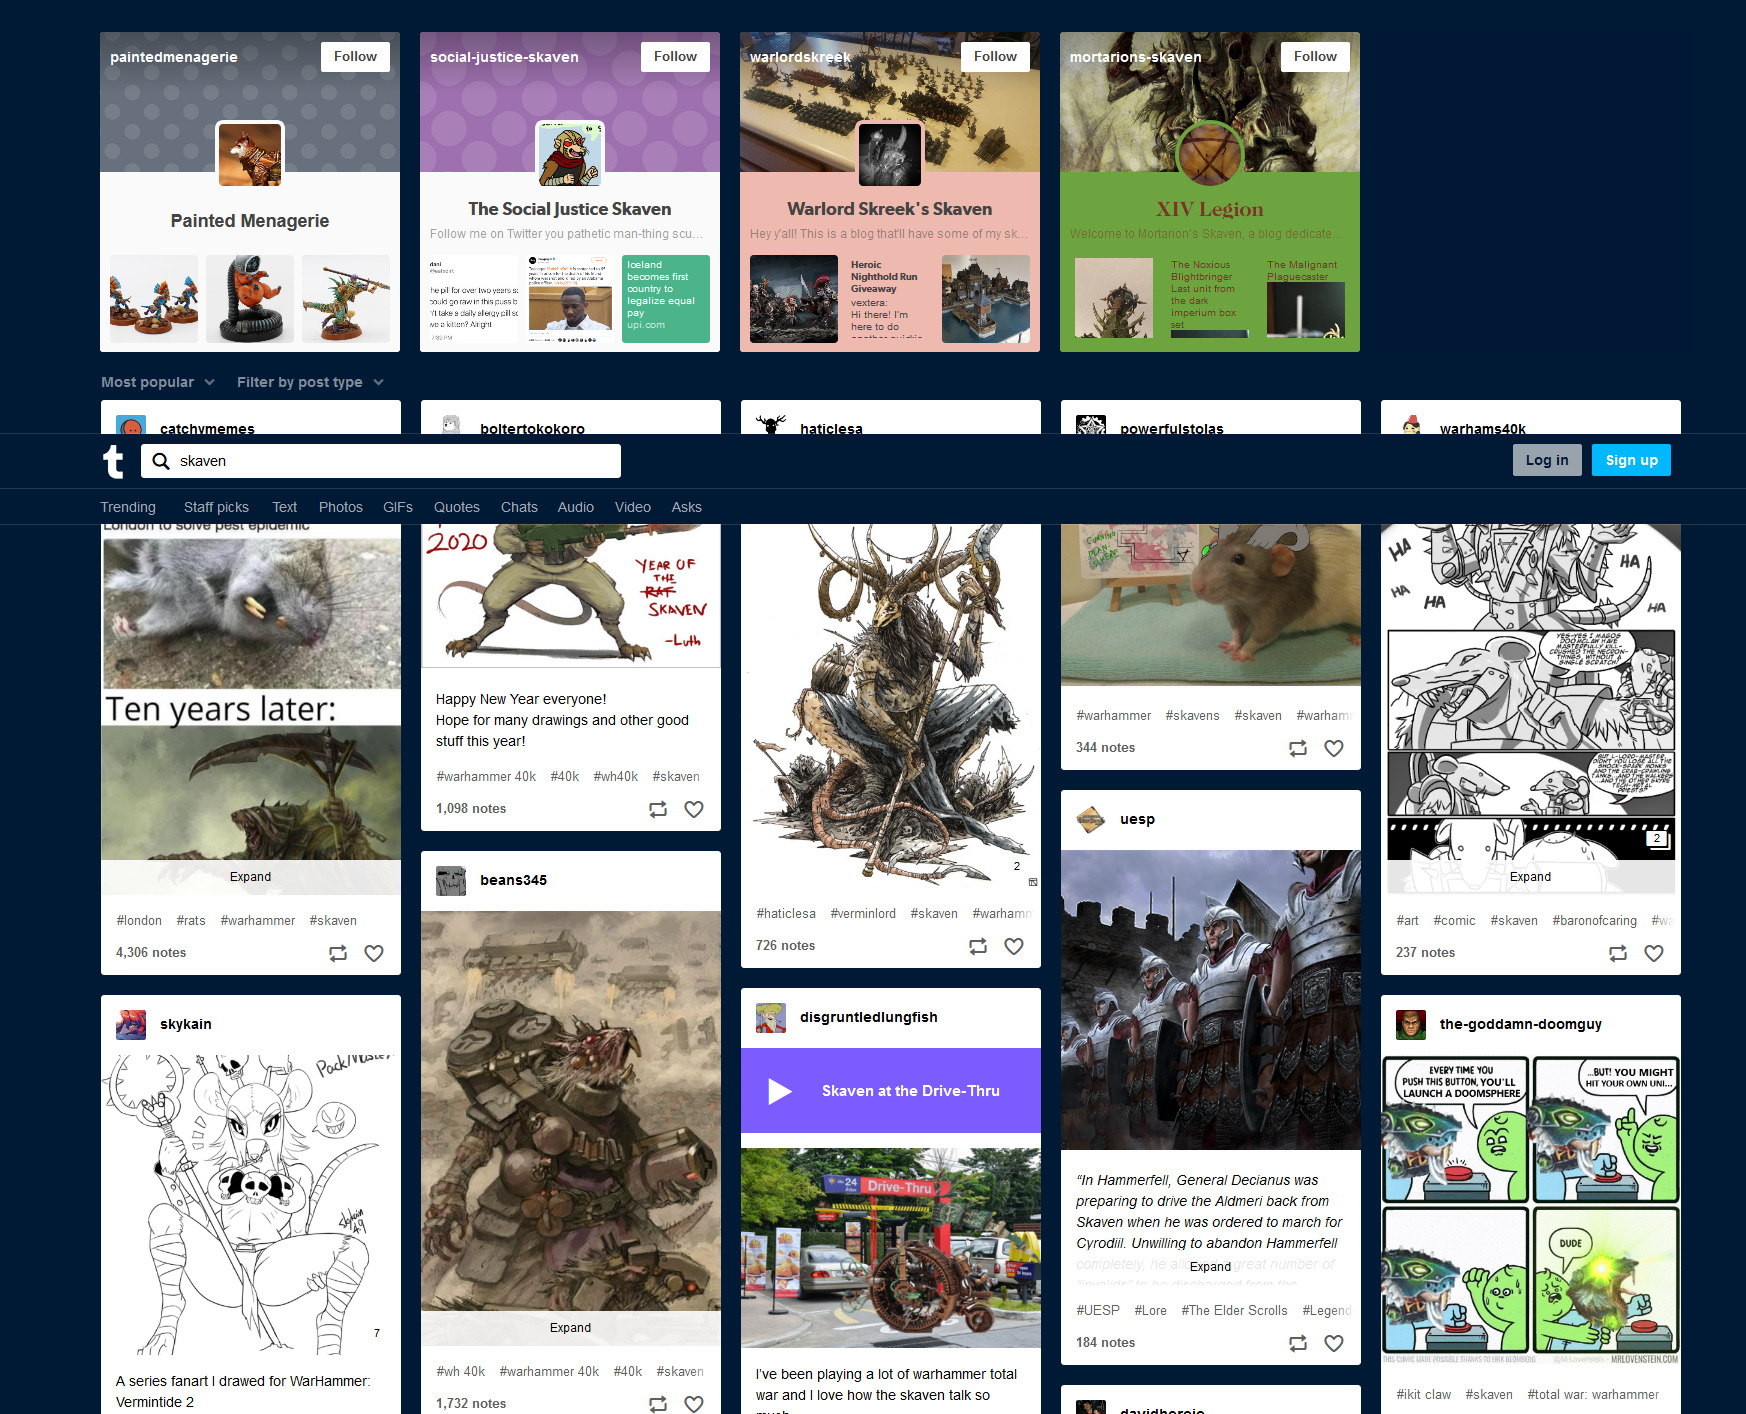Reblog the 1,732 notes post

pyautogui.click(x=658, y=1404)
